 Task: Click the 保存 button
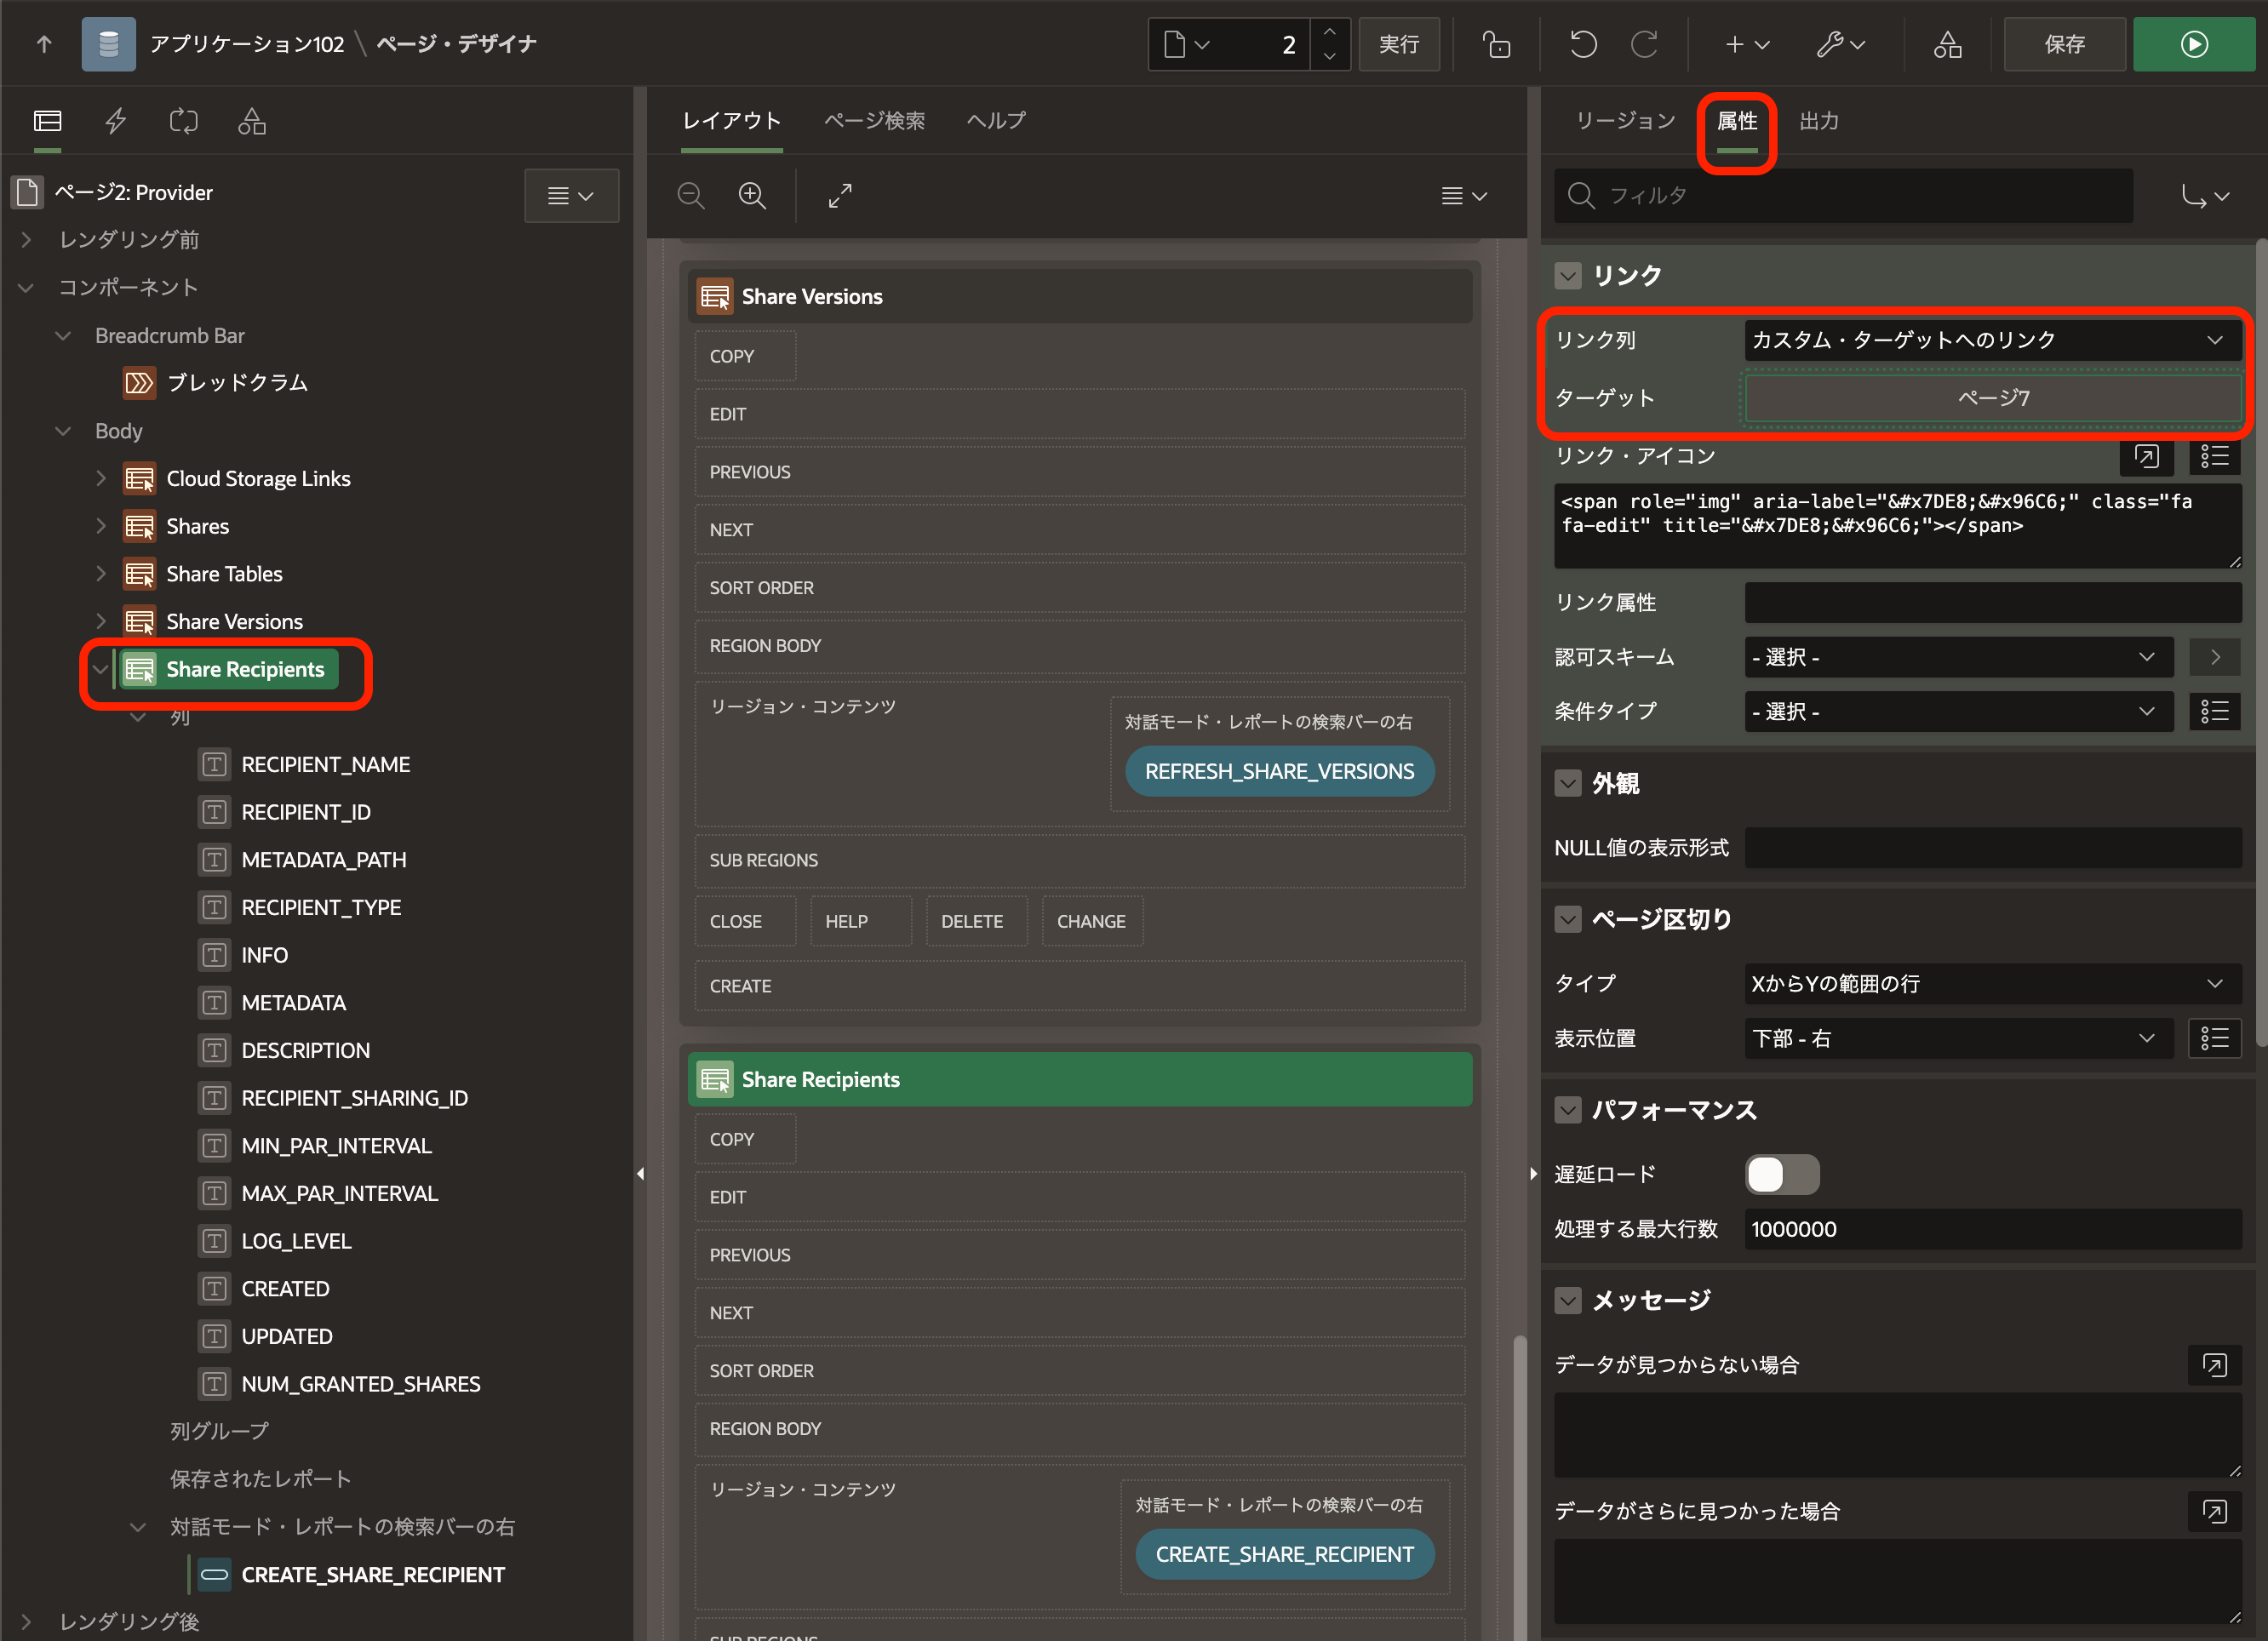(x=2064, y=44)
